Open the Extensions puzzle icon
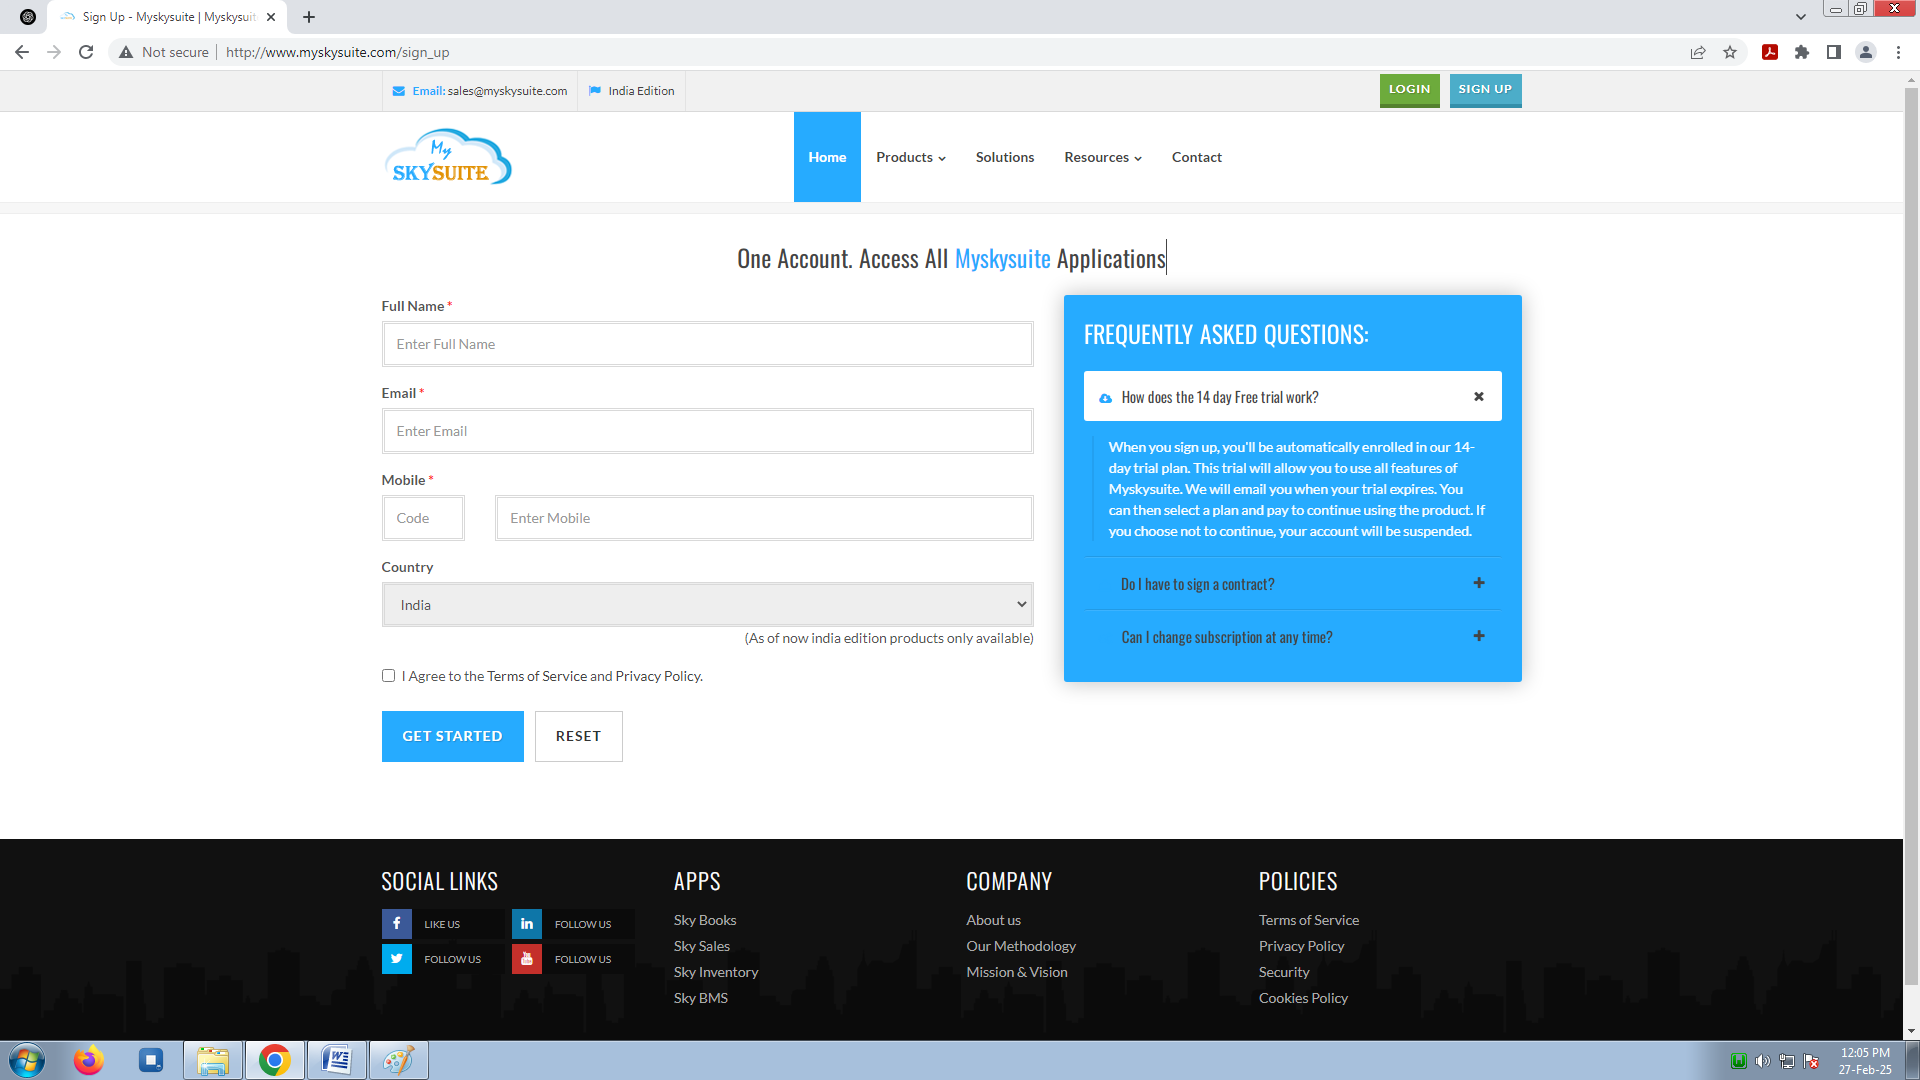 coord(1802,52)
